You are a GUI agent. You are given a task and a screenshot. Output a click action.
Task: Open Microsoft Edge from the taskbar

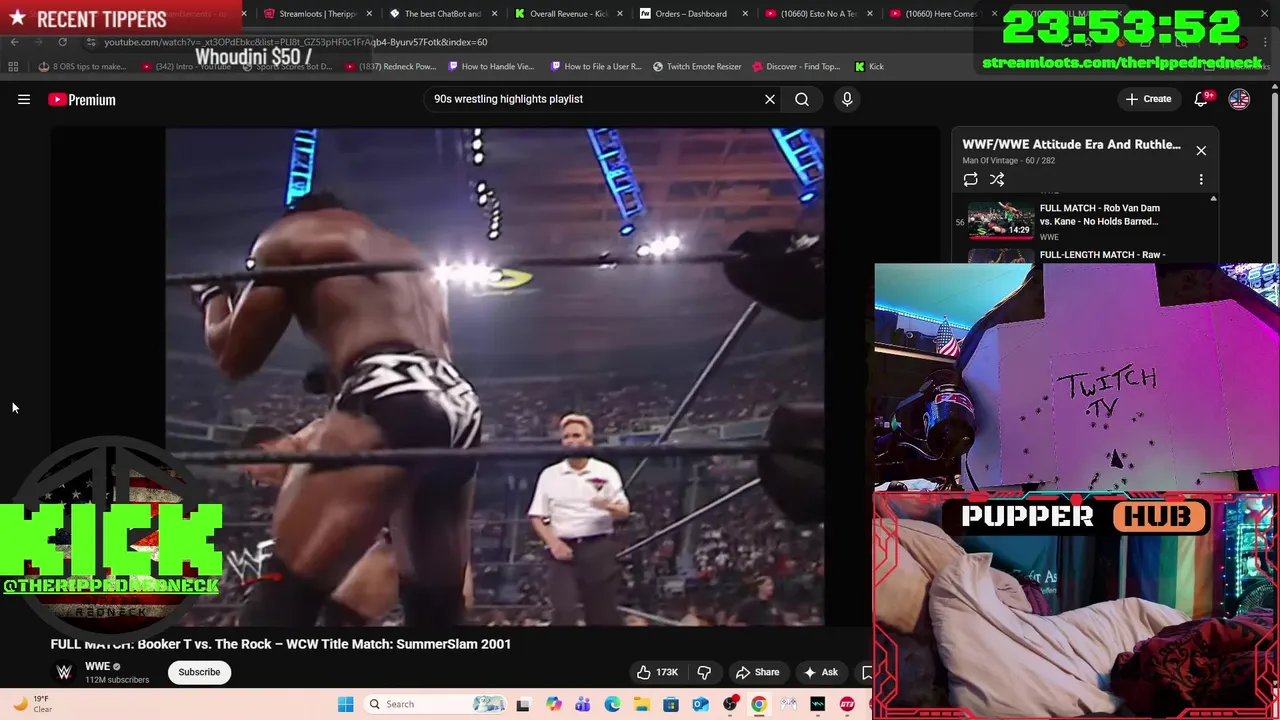tap(612, 704)
